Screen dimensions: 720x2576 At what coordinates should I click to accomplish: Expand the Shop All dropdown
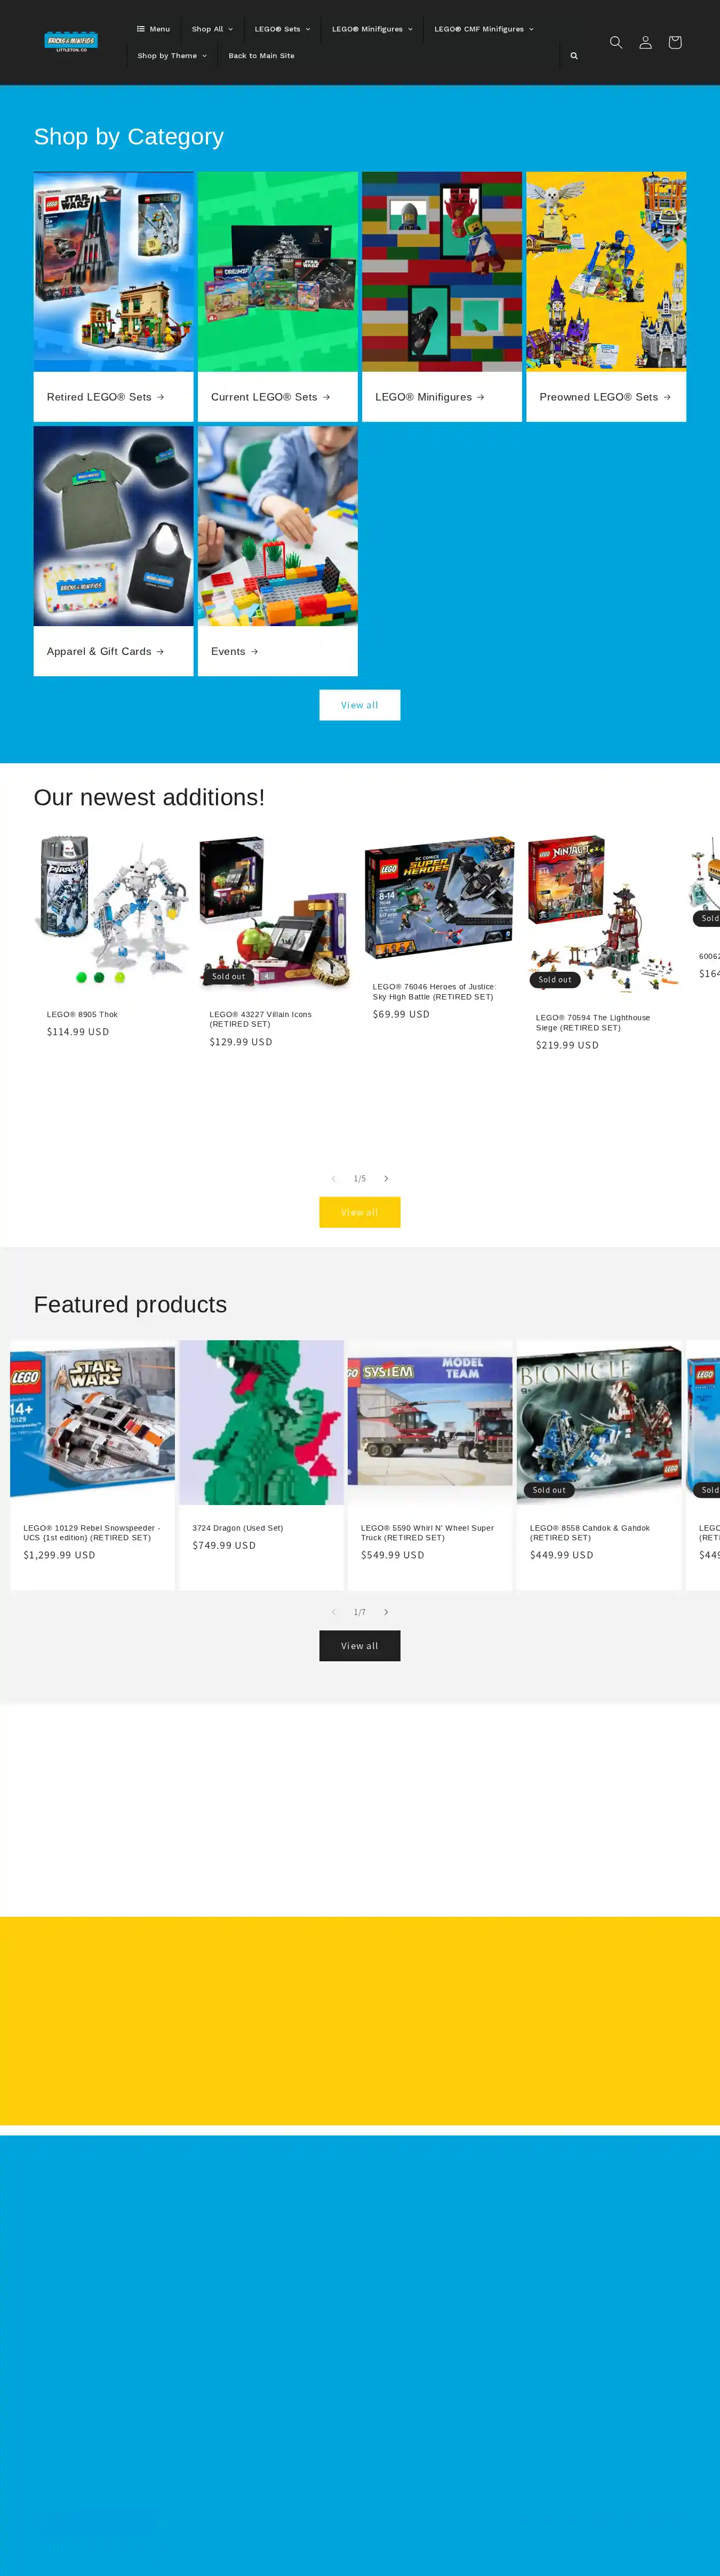click(x=212, y=29)
